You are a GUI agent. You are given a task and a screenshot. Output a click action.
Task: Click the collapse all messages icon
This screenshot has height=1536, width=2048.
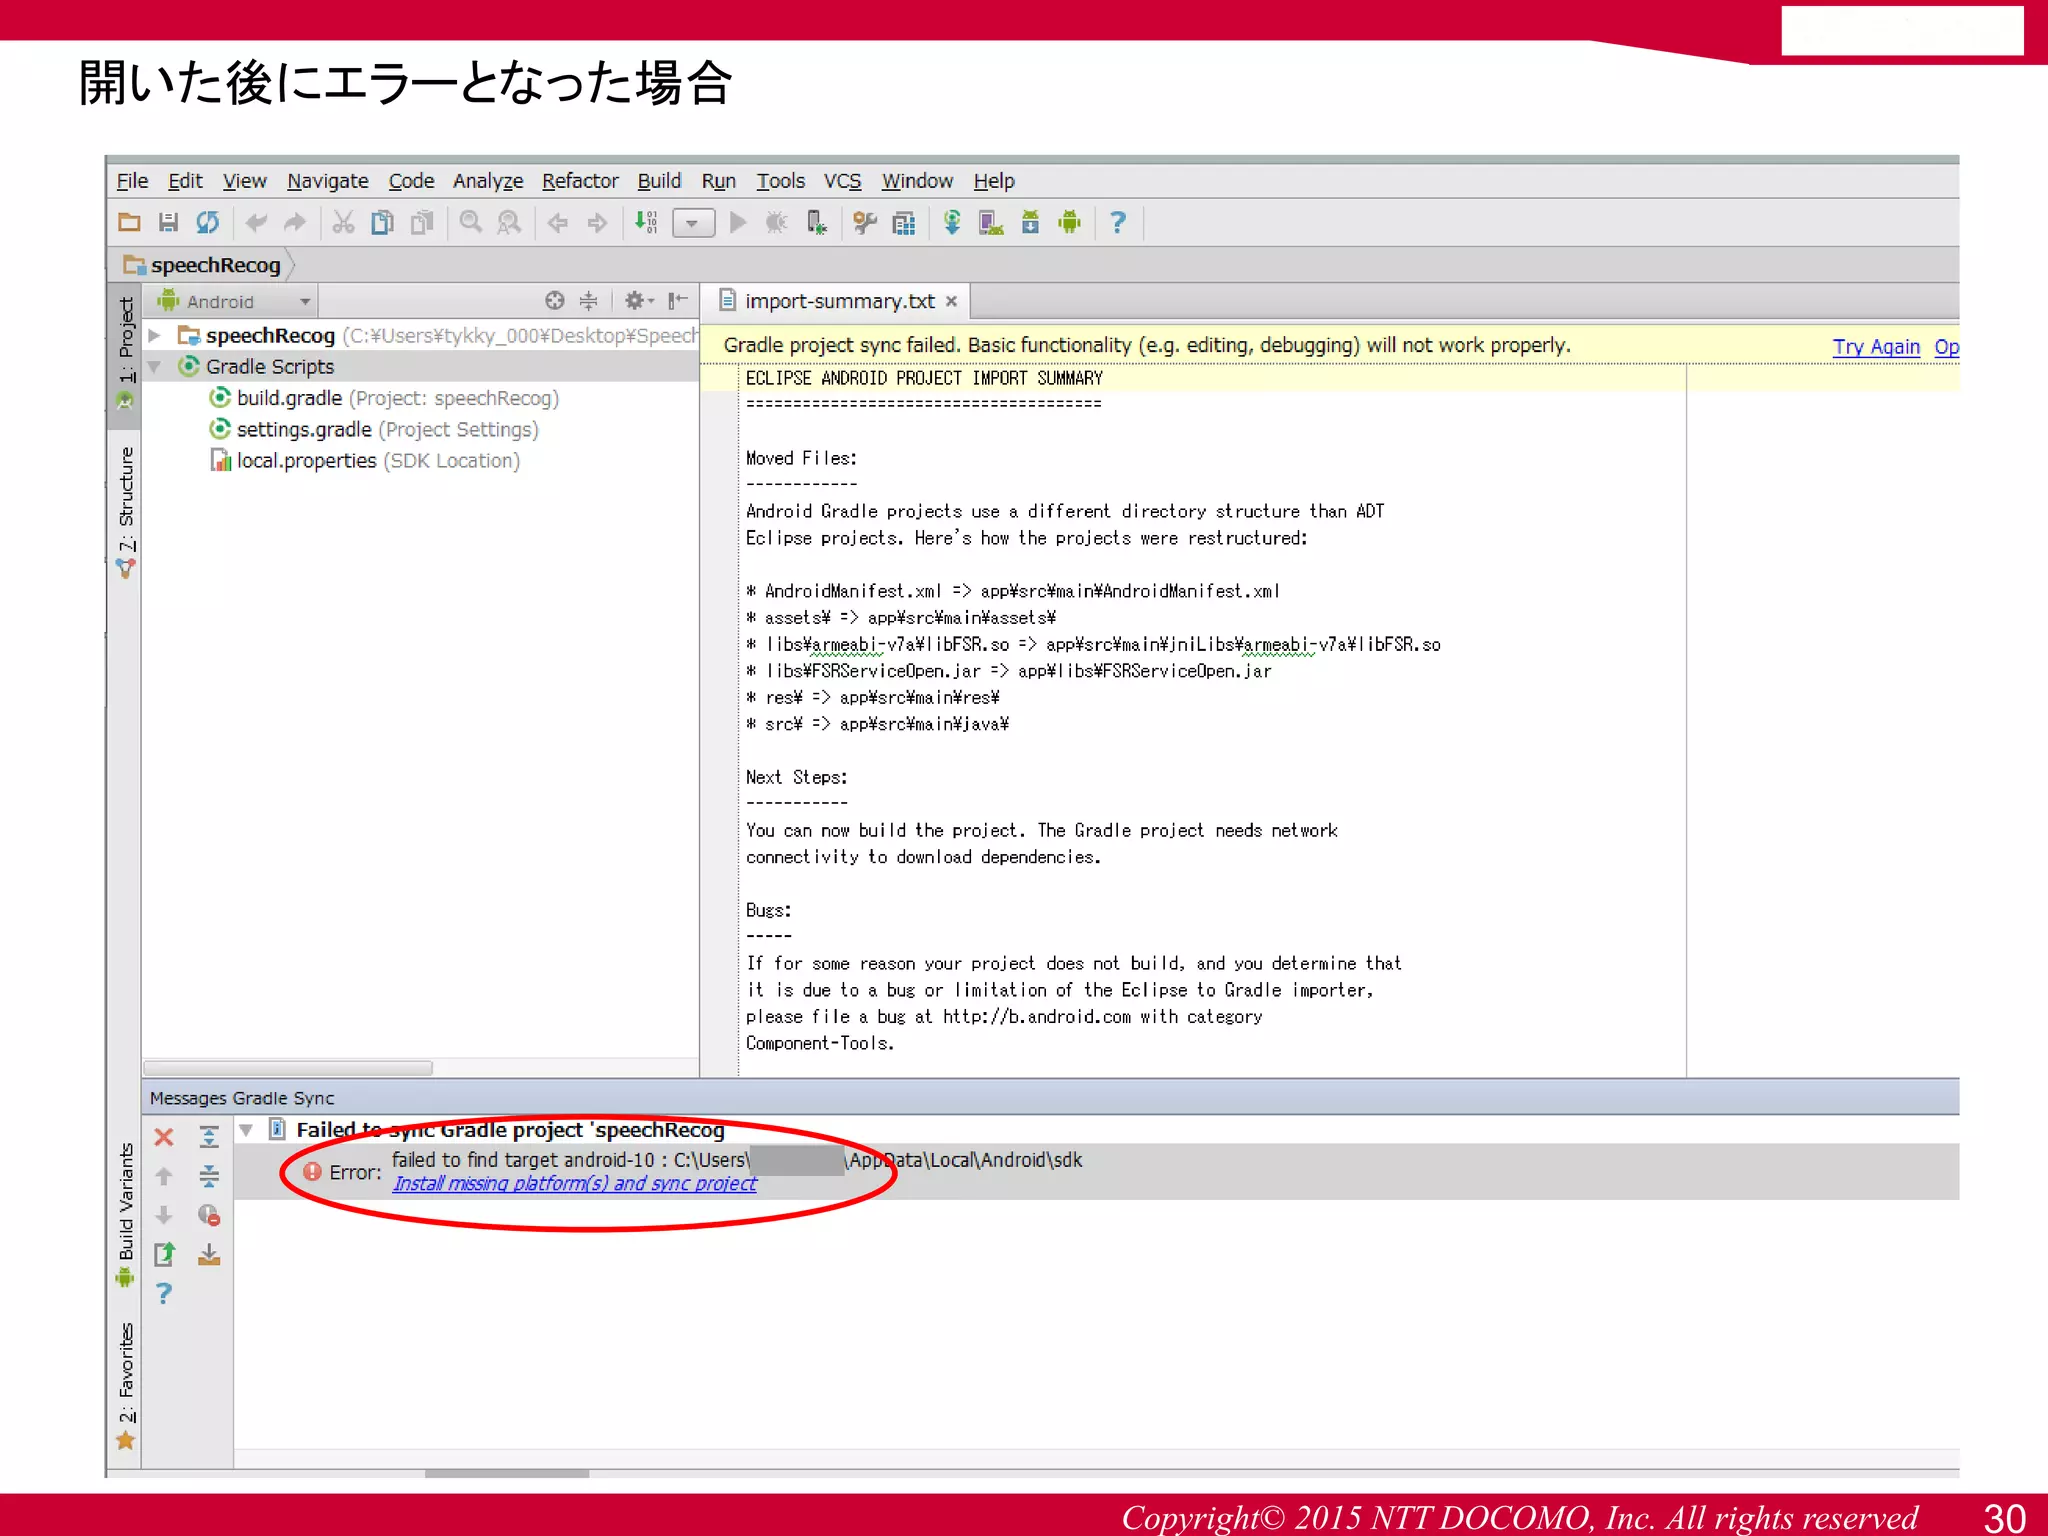[x=209, y=1176]
